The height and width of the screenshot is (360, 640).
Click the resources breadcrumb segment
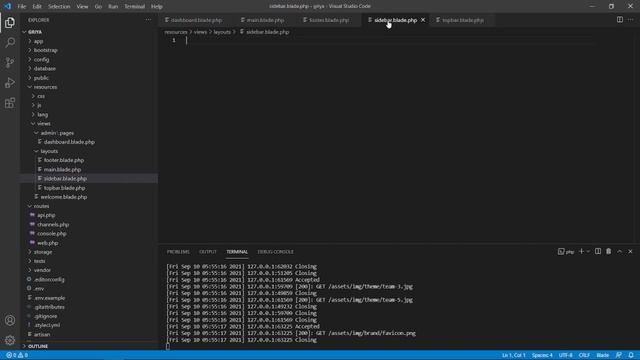(176, 32)
